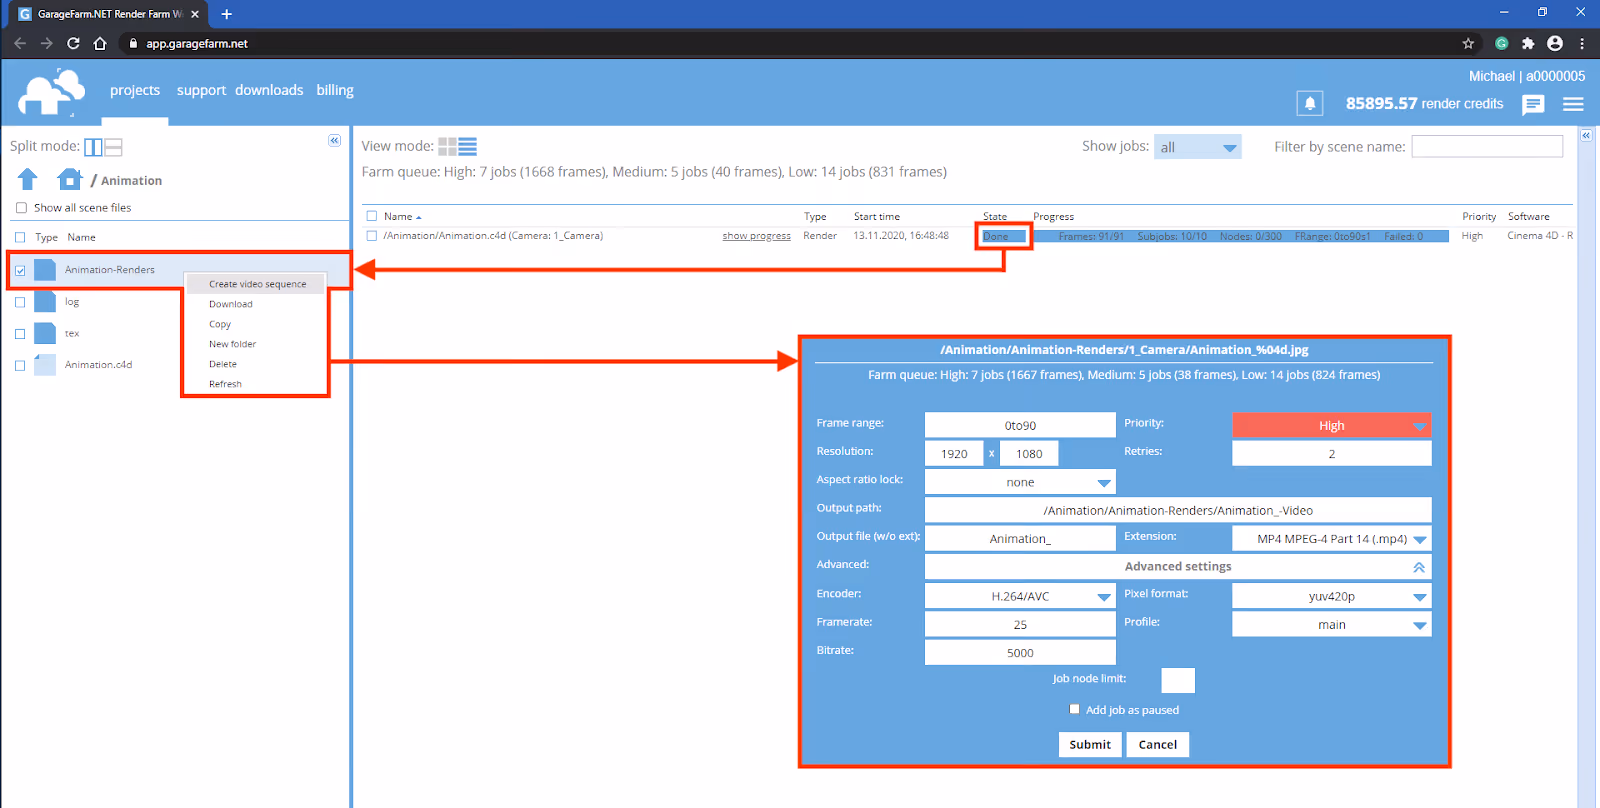Open the hamburger main menu

(x=1573, y=104)
